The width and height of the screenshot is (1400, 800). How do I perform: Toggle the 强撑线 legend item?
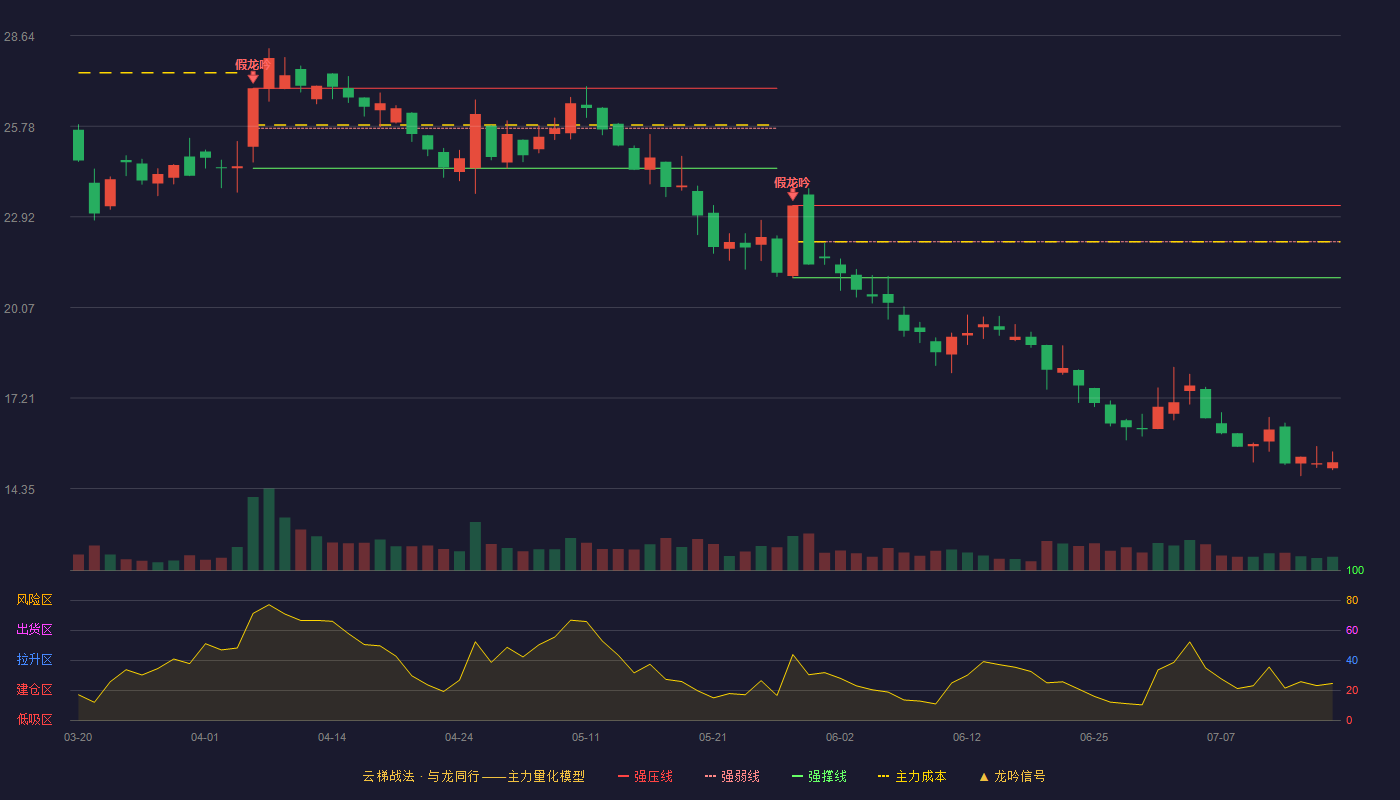point(819,776)
